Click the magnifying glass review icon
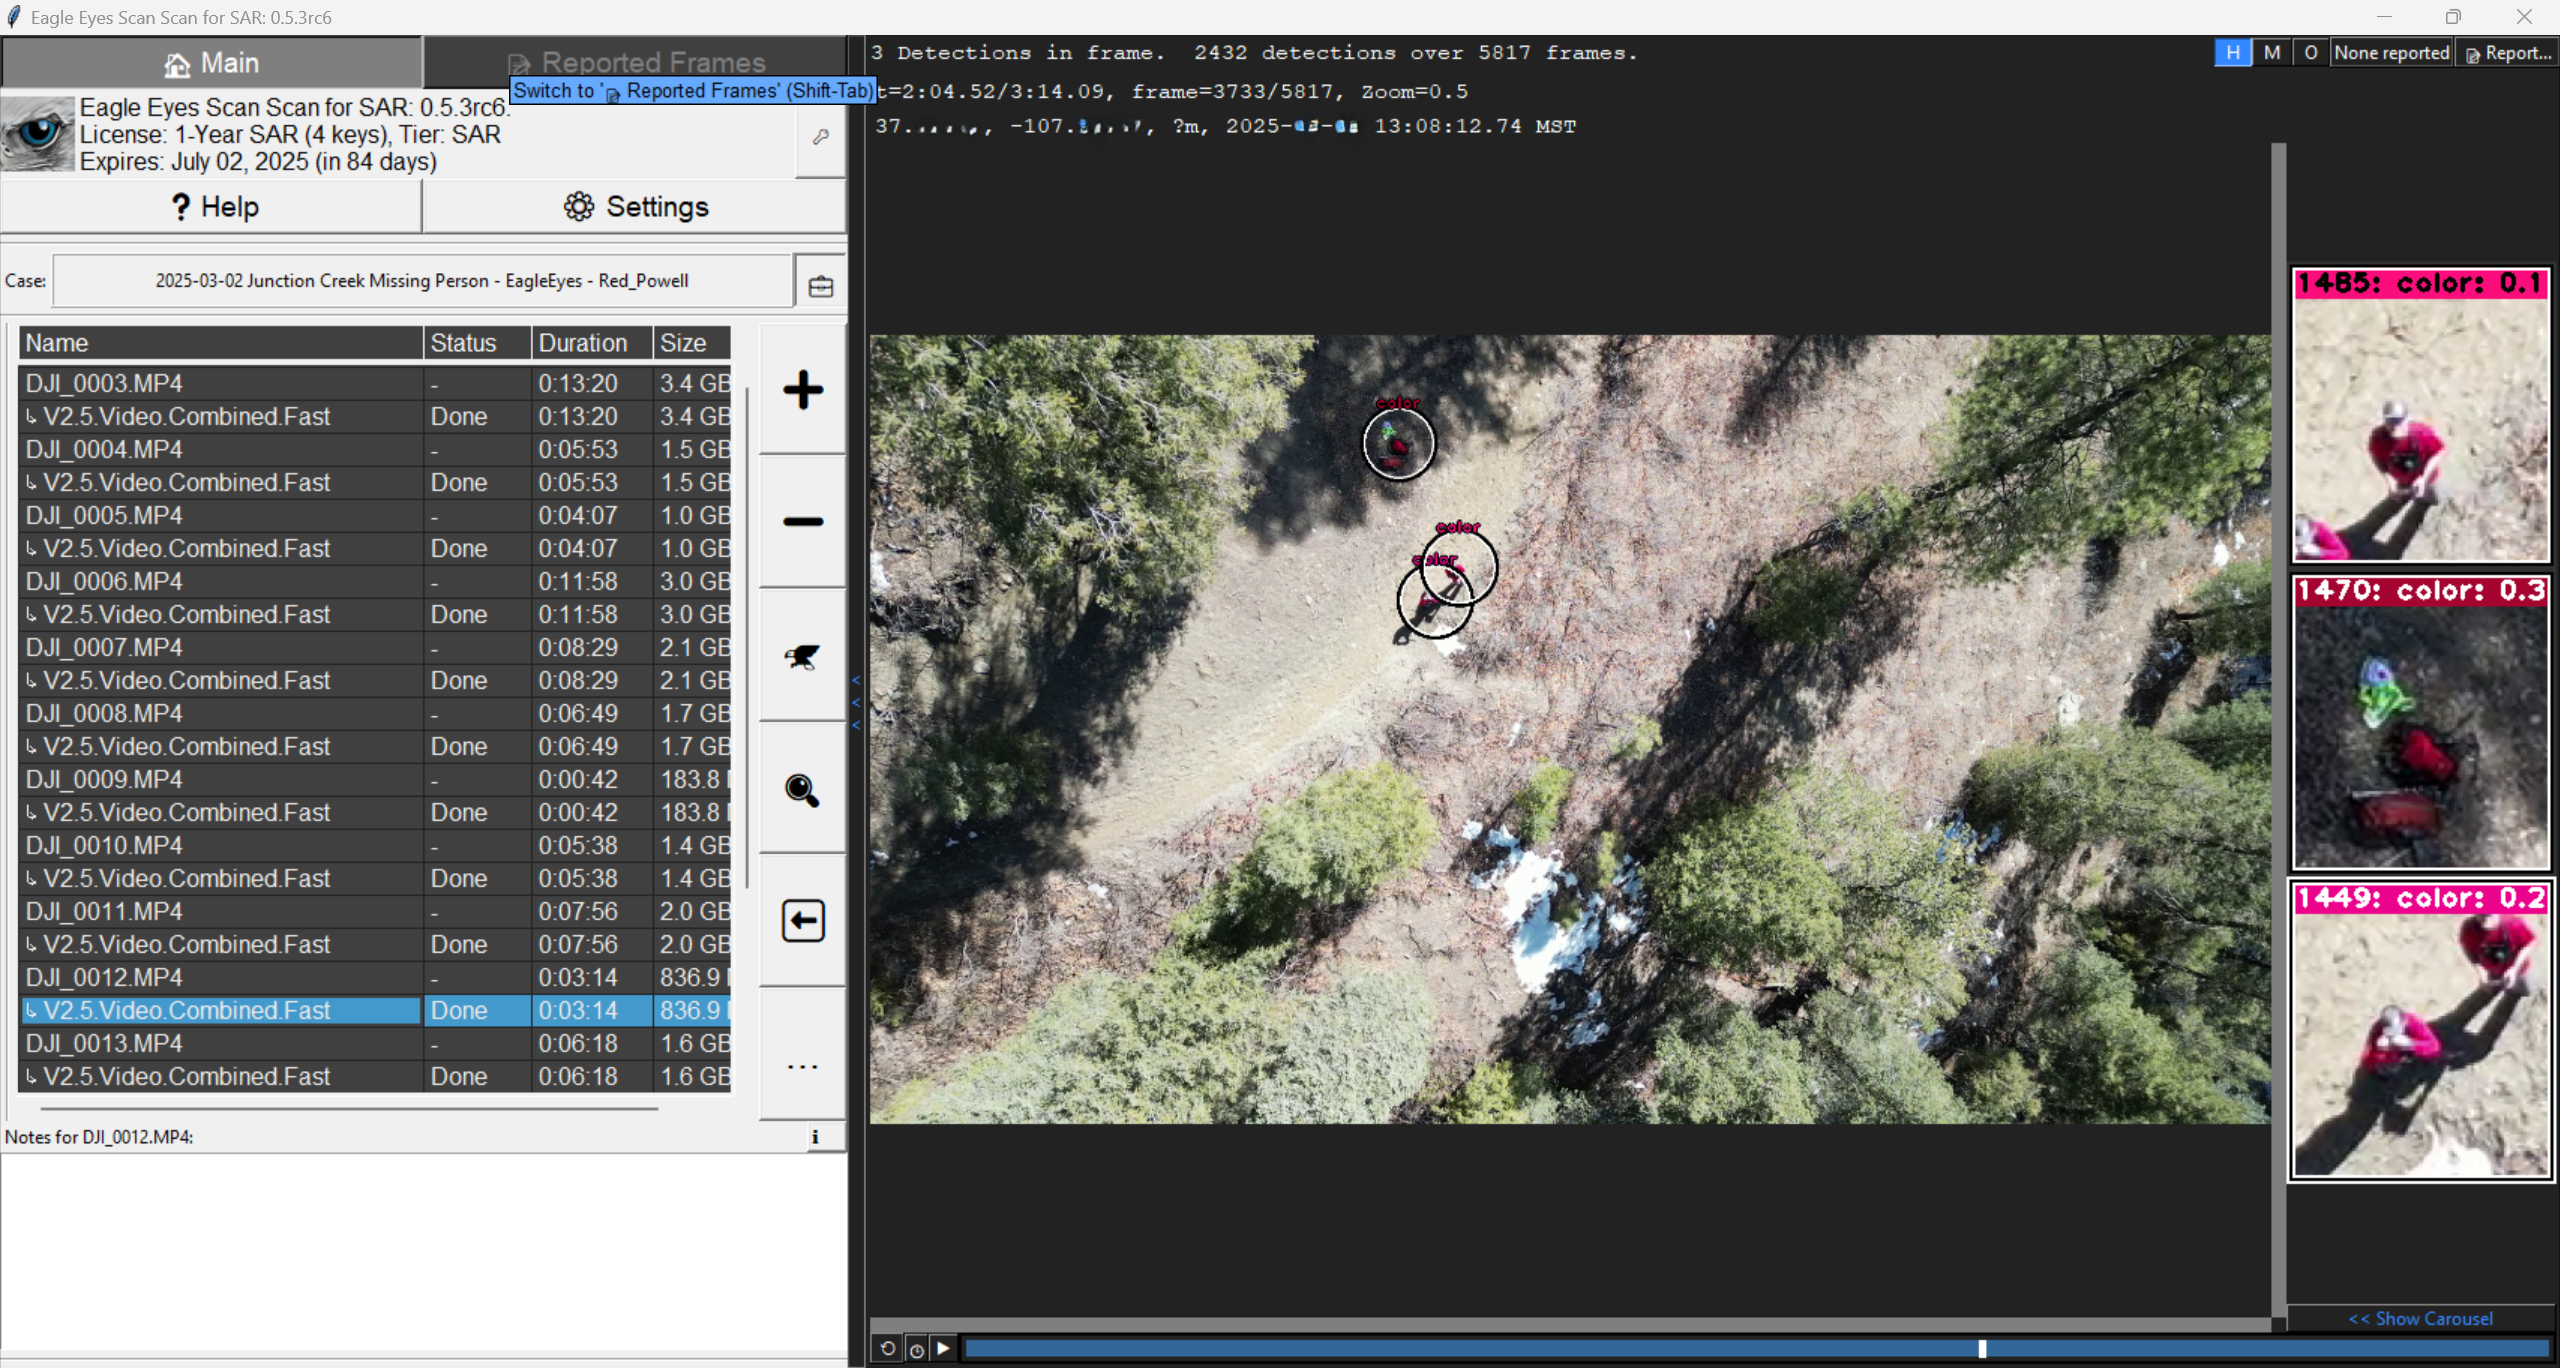This screenshot has height=1368, width=2560. 803,790
